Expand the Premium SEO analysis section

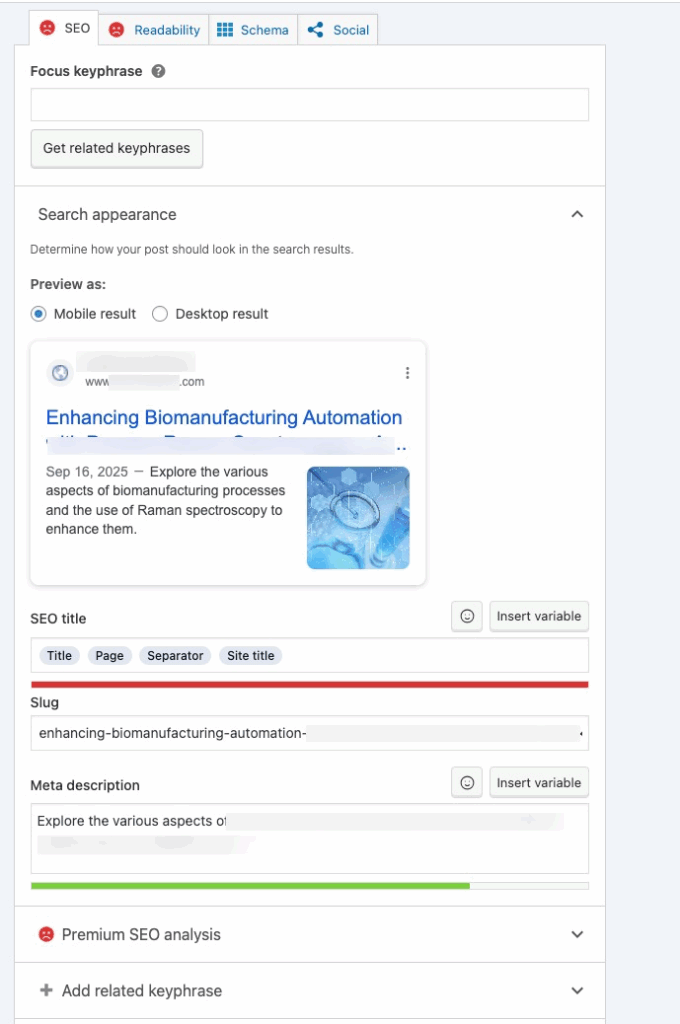tap(577, 935)
